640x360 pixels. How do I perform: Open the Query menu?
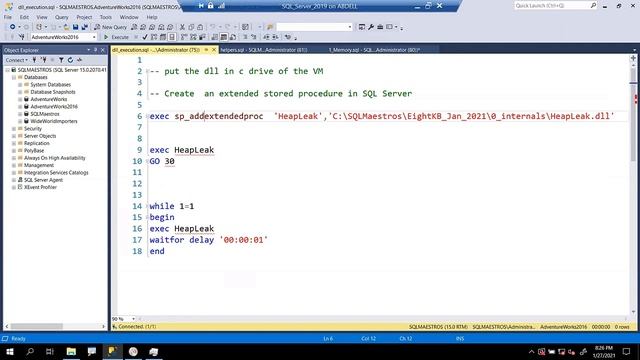62,17
